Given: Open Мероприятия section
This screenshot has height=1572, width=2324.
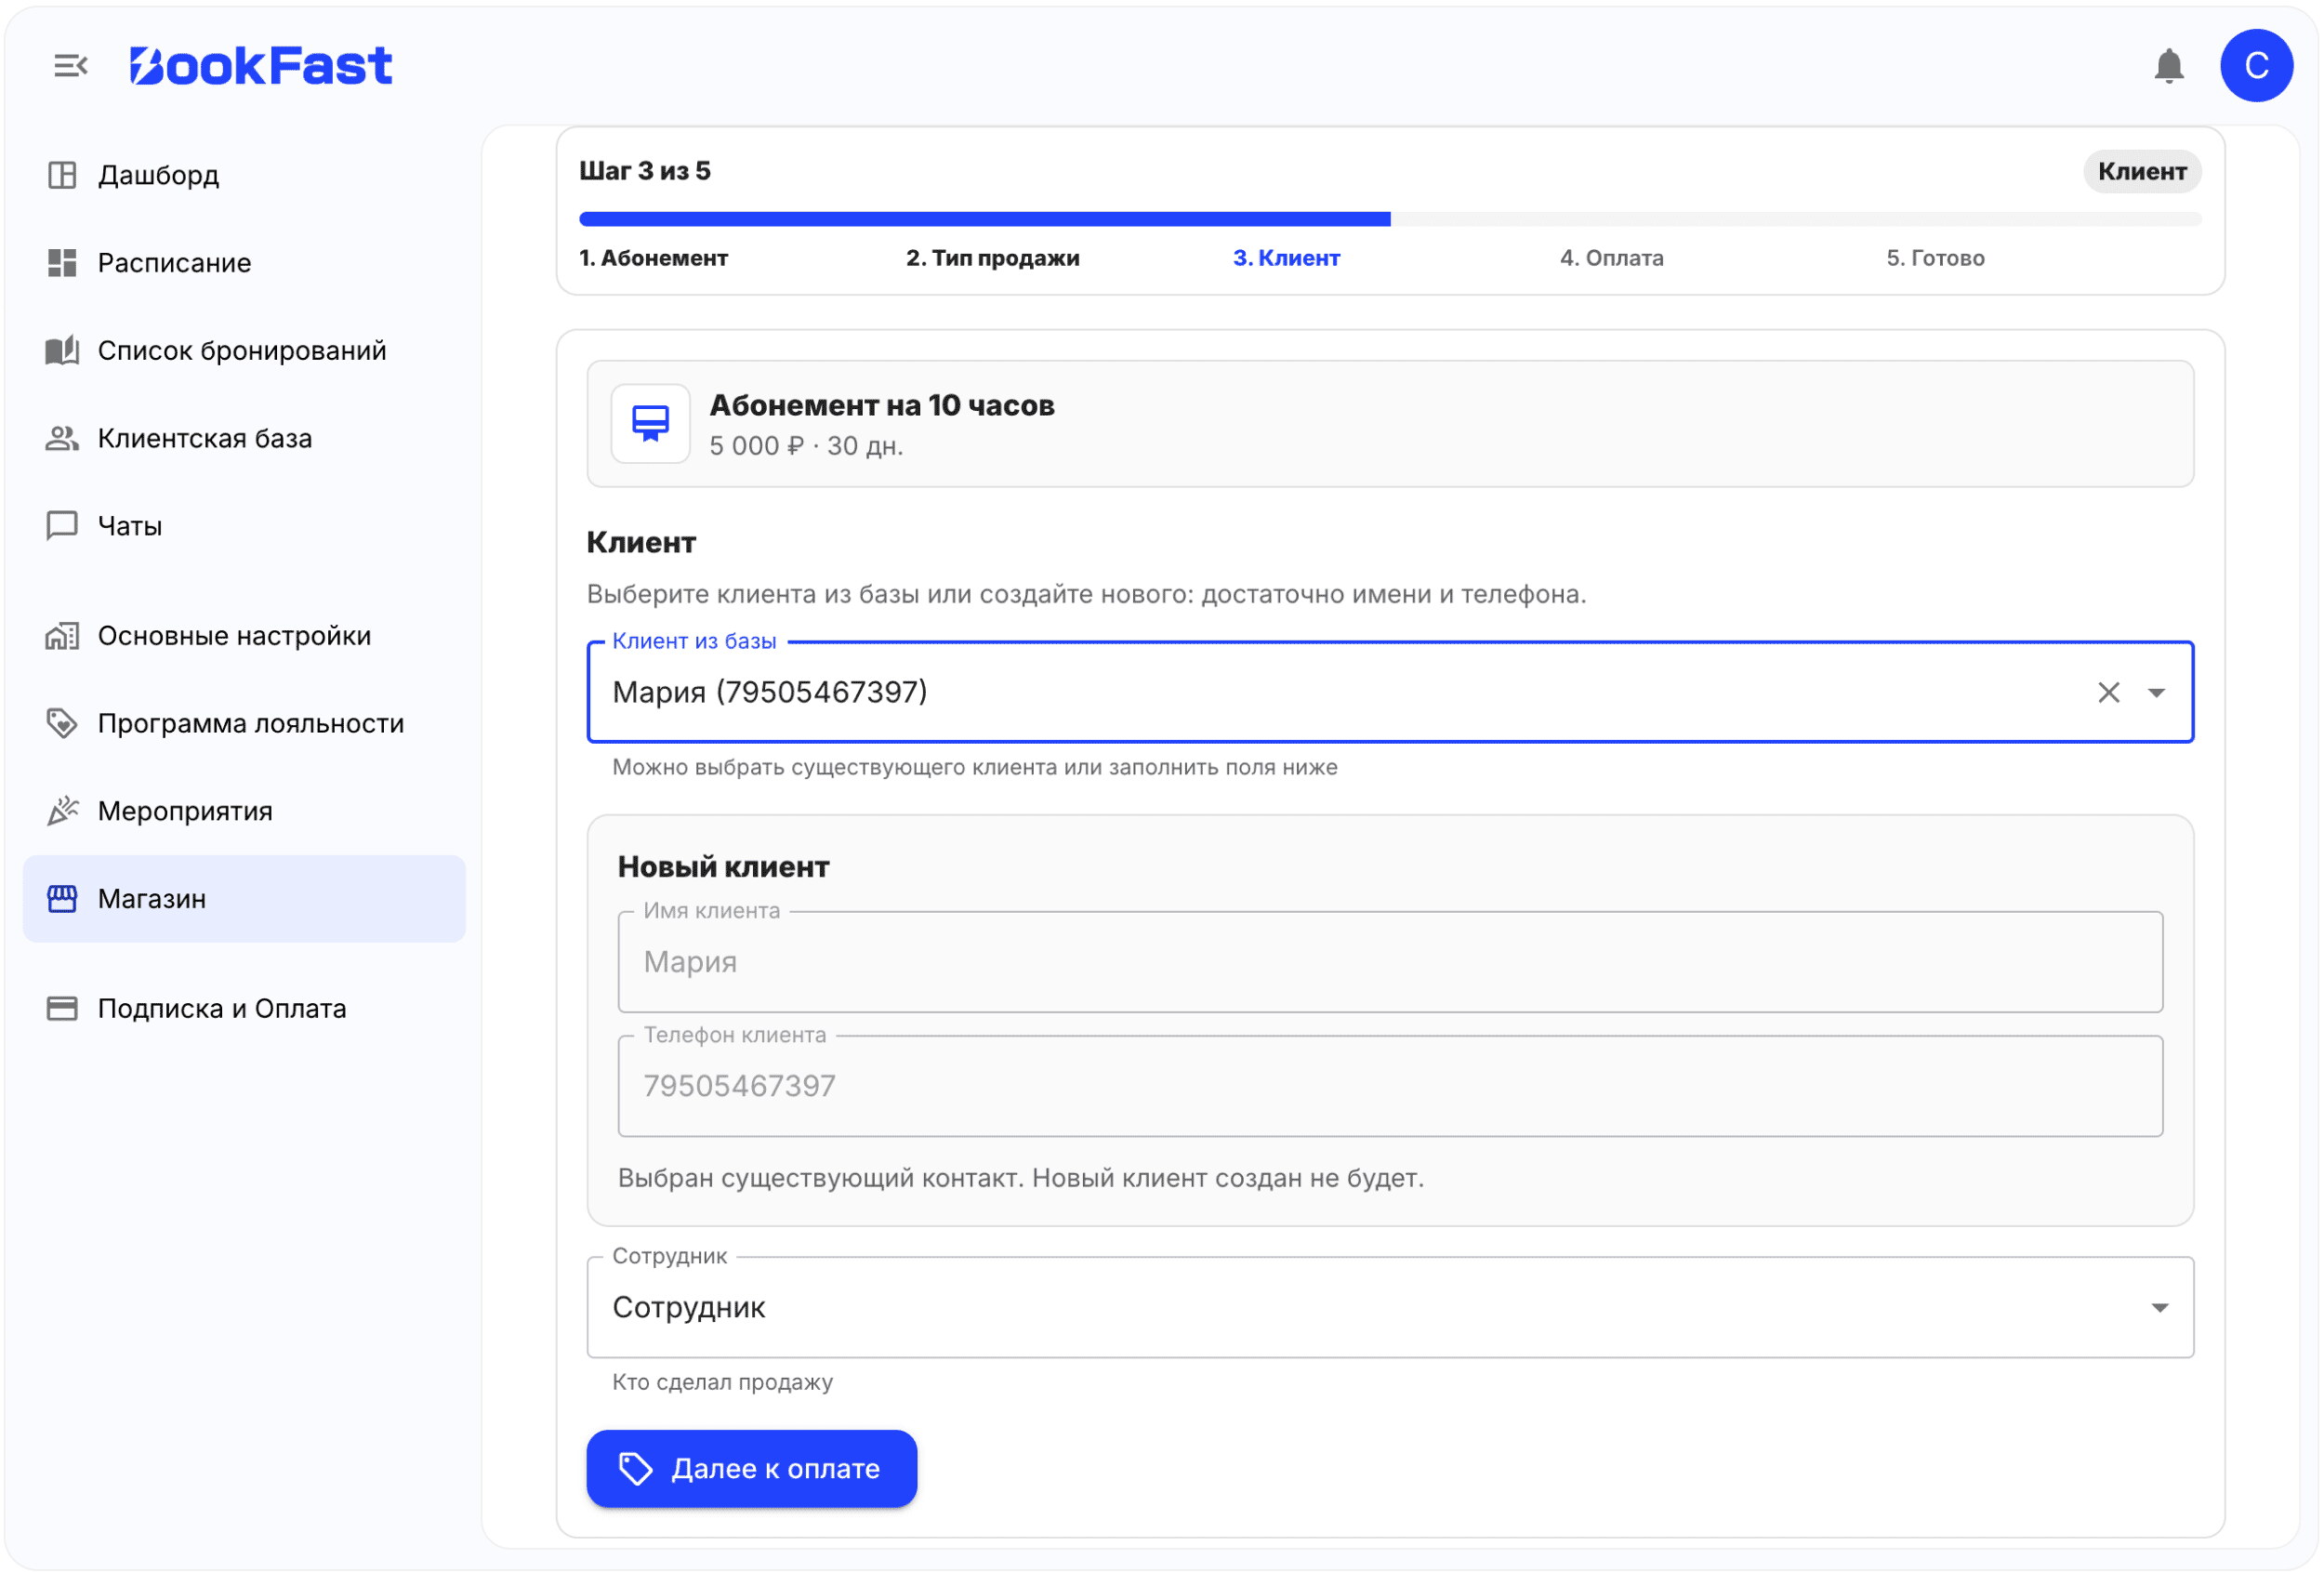Looking at the screenshot, I should pos(244,811).
